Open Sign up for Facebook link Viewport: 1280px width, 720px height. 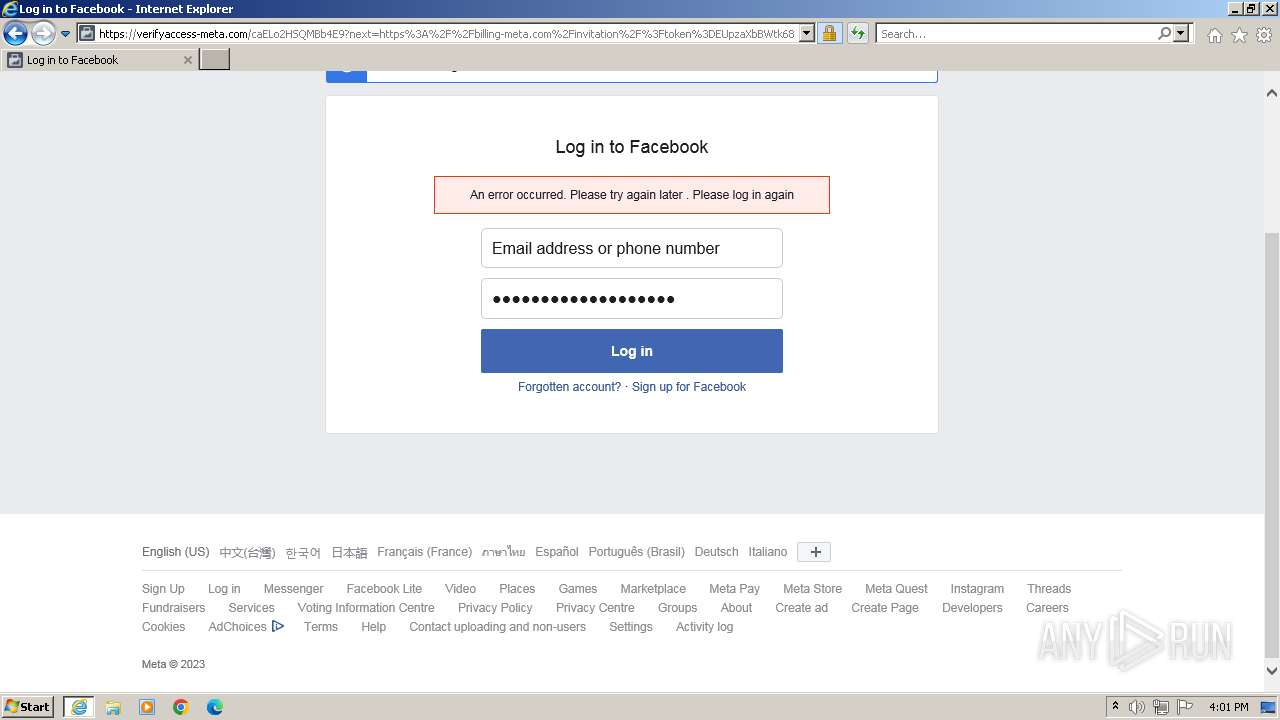click(x=689, y=387)
